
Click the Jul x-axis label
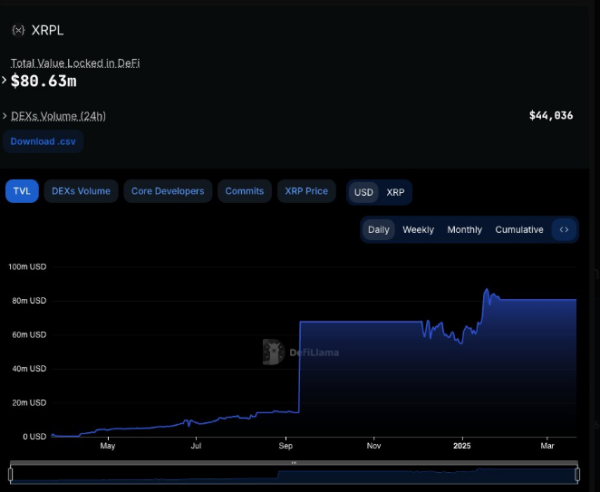click(x=196, y=446)
